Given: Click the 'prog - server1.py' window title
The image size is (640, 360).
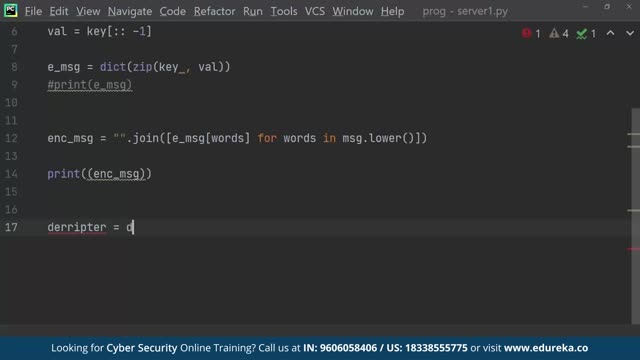Looking at the screenshot, I should pos(465,11).
